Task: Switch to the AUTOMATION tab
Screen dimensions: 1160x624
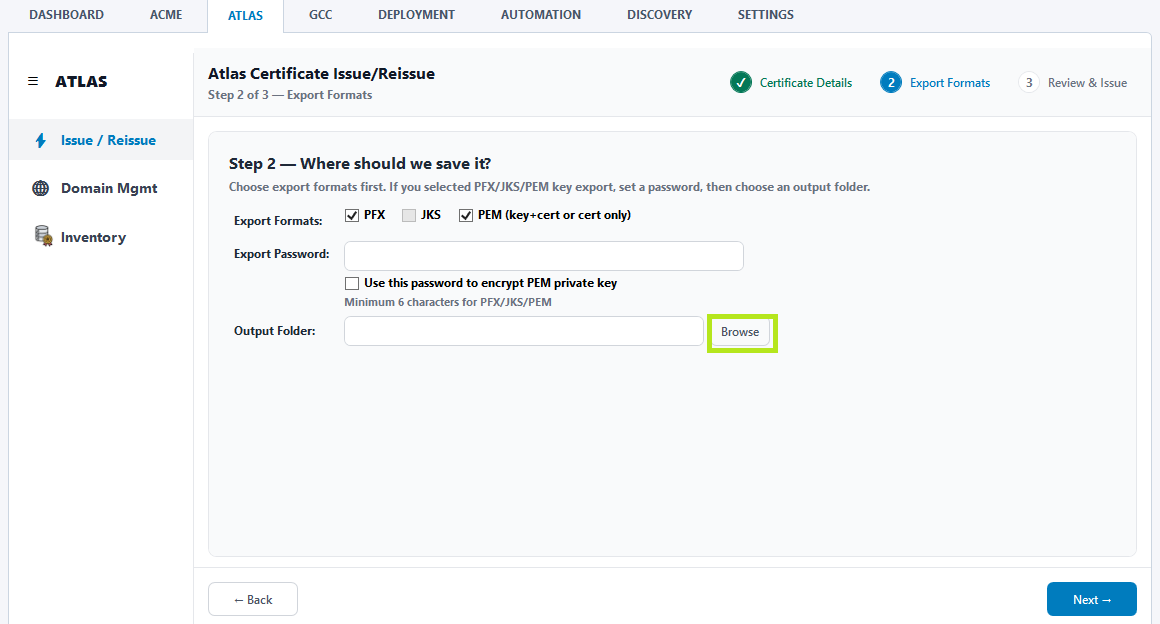Action: 541,15
